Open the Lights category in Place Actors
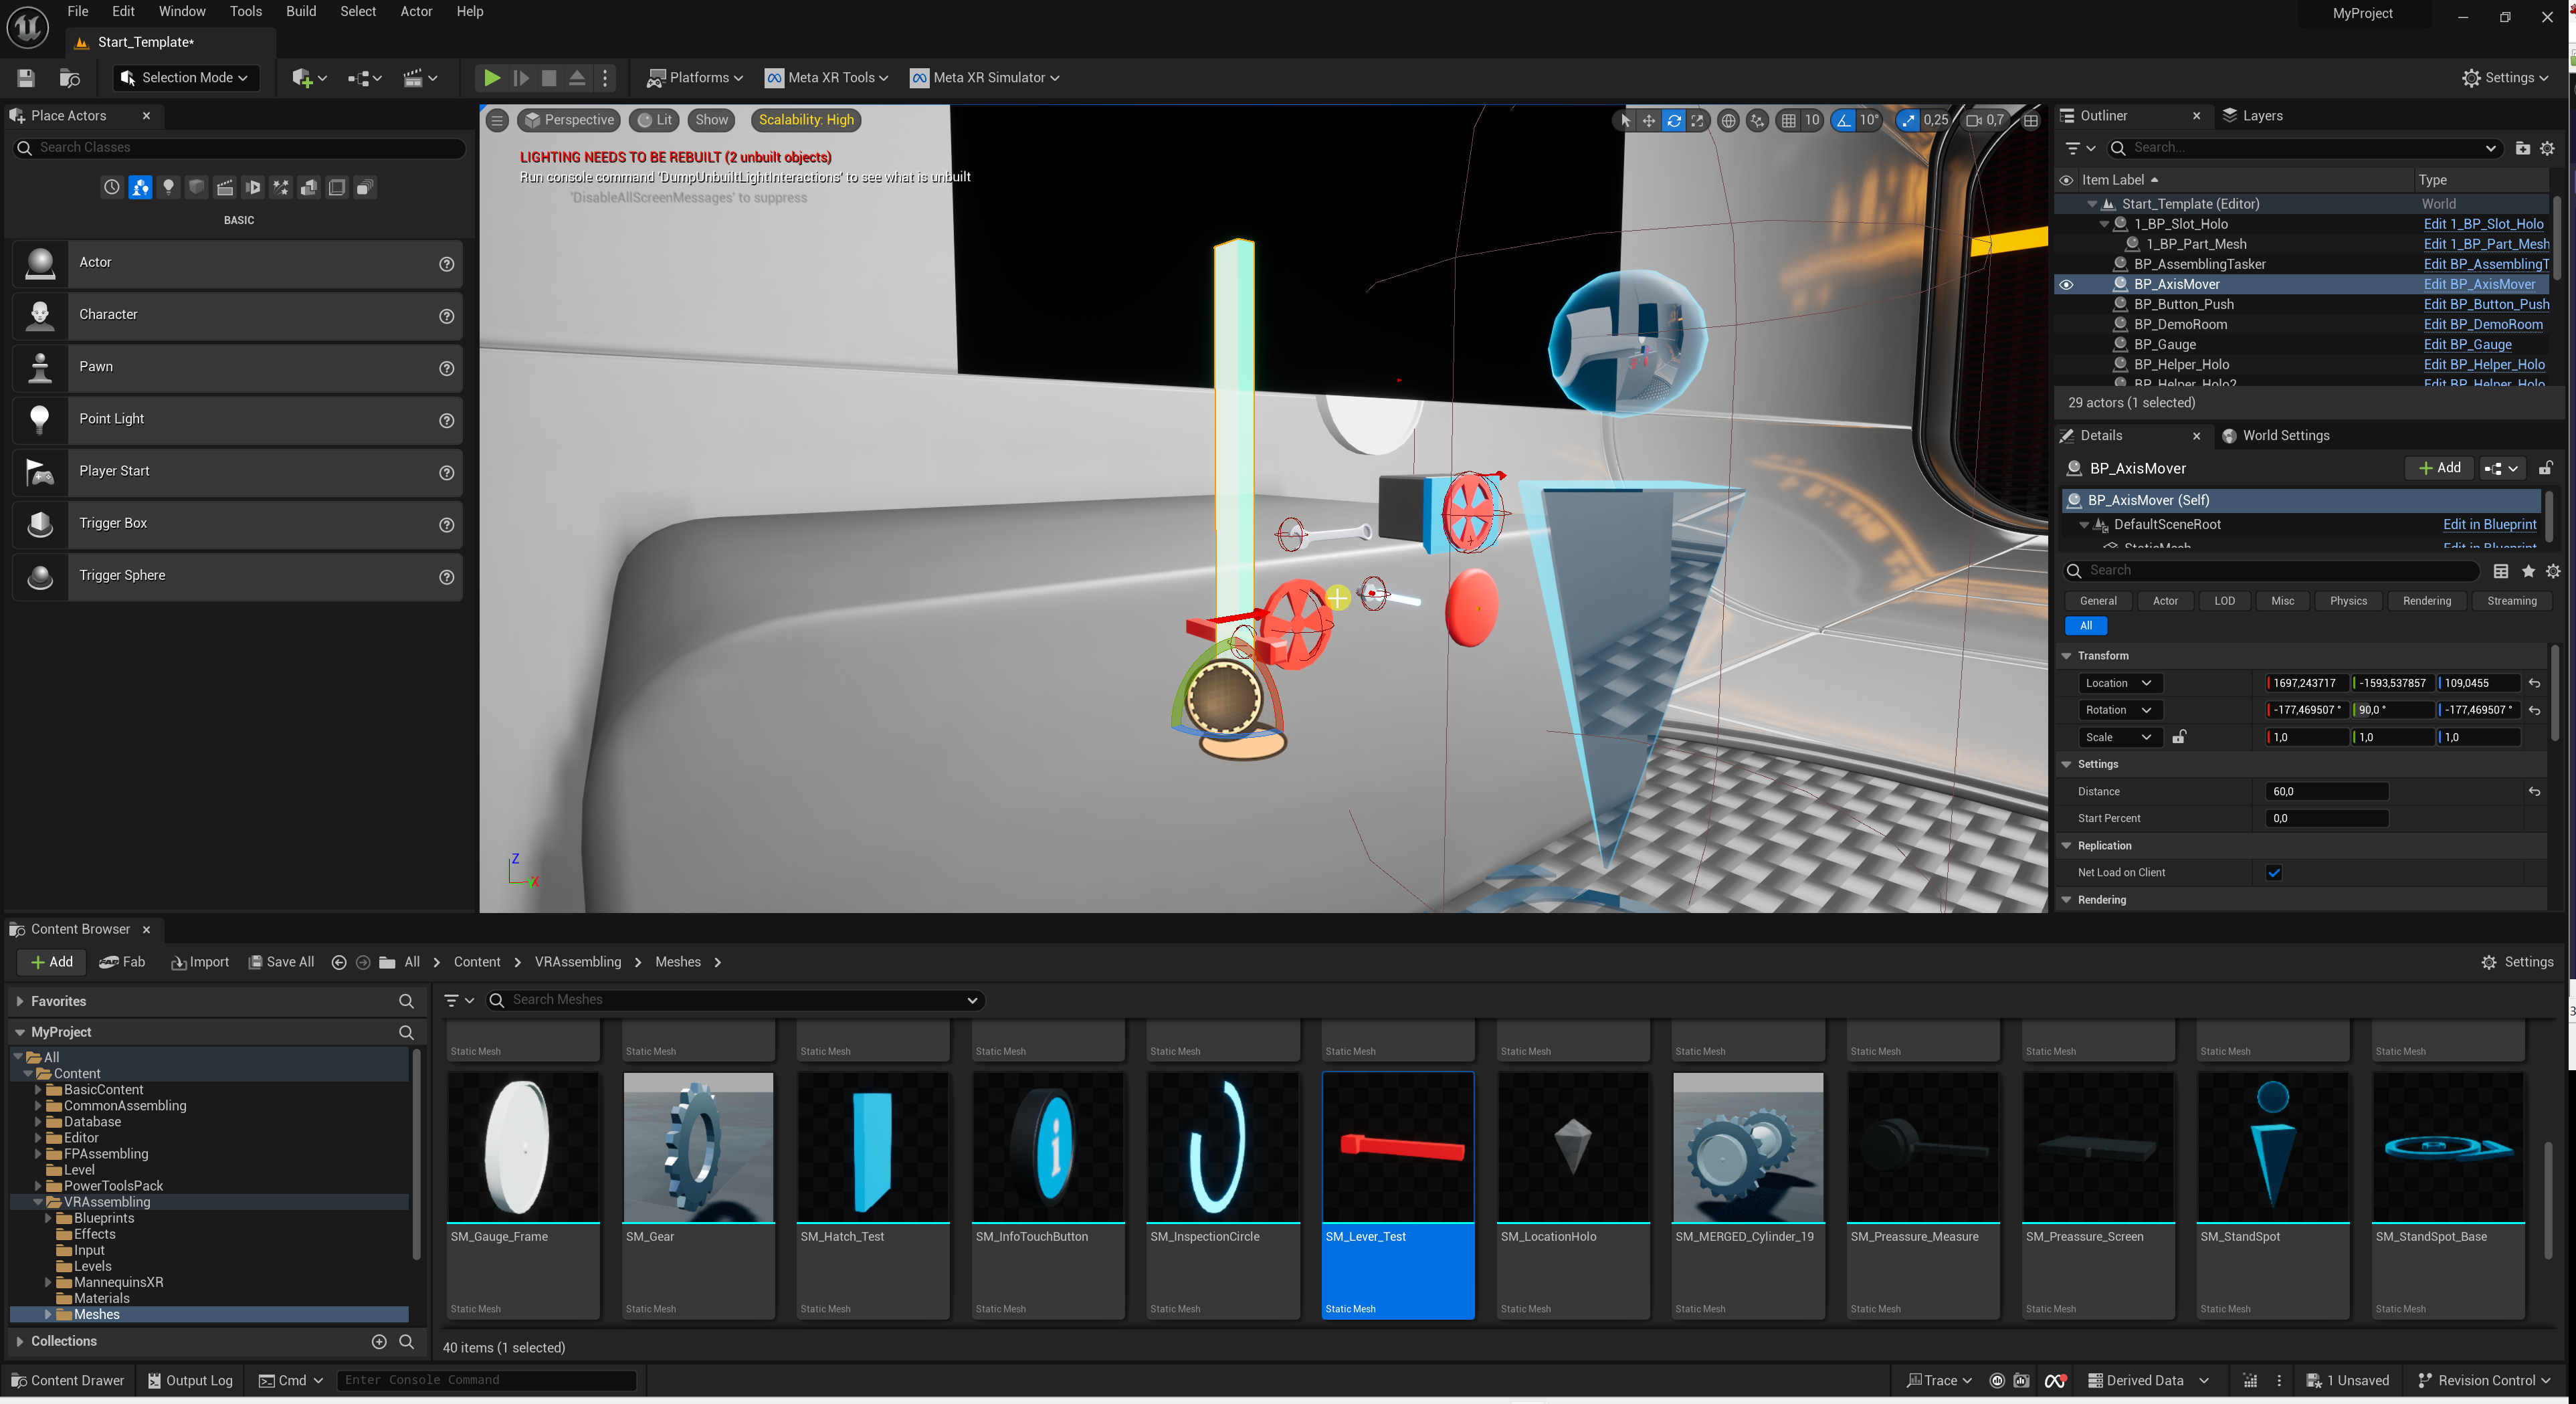This screenshot has width=2576, height=1404. pos(168,187)
